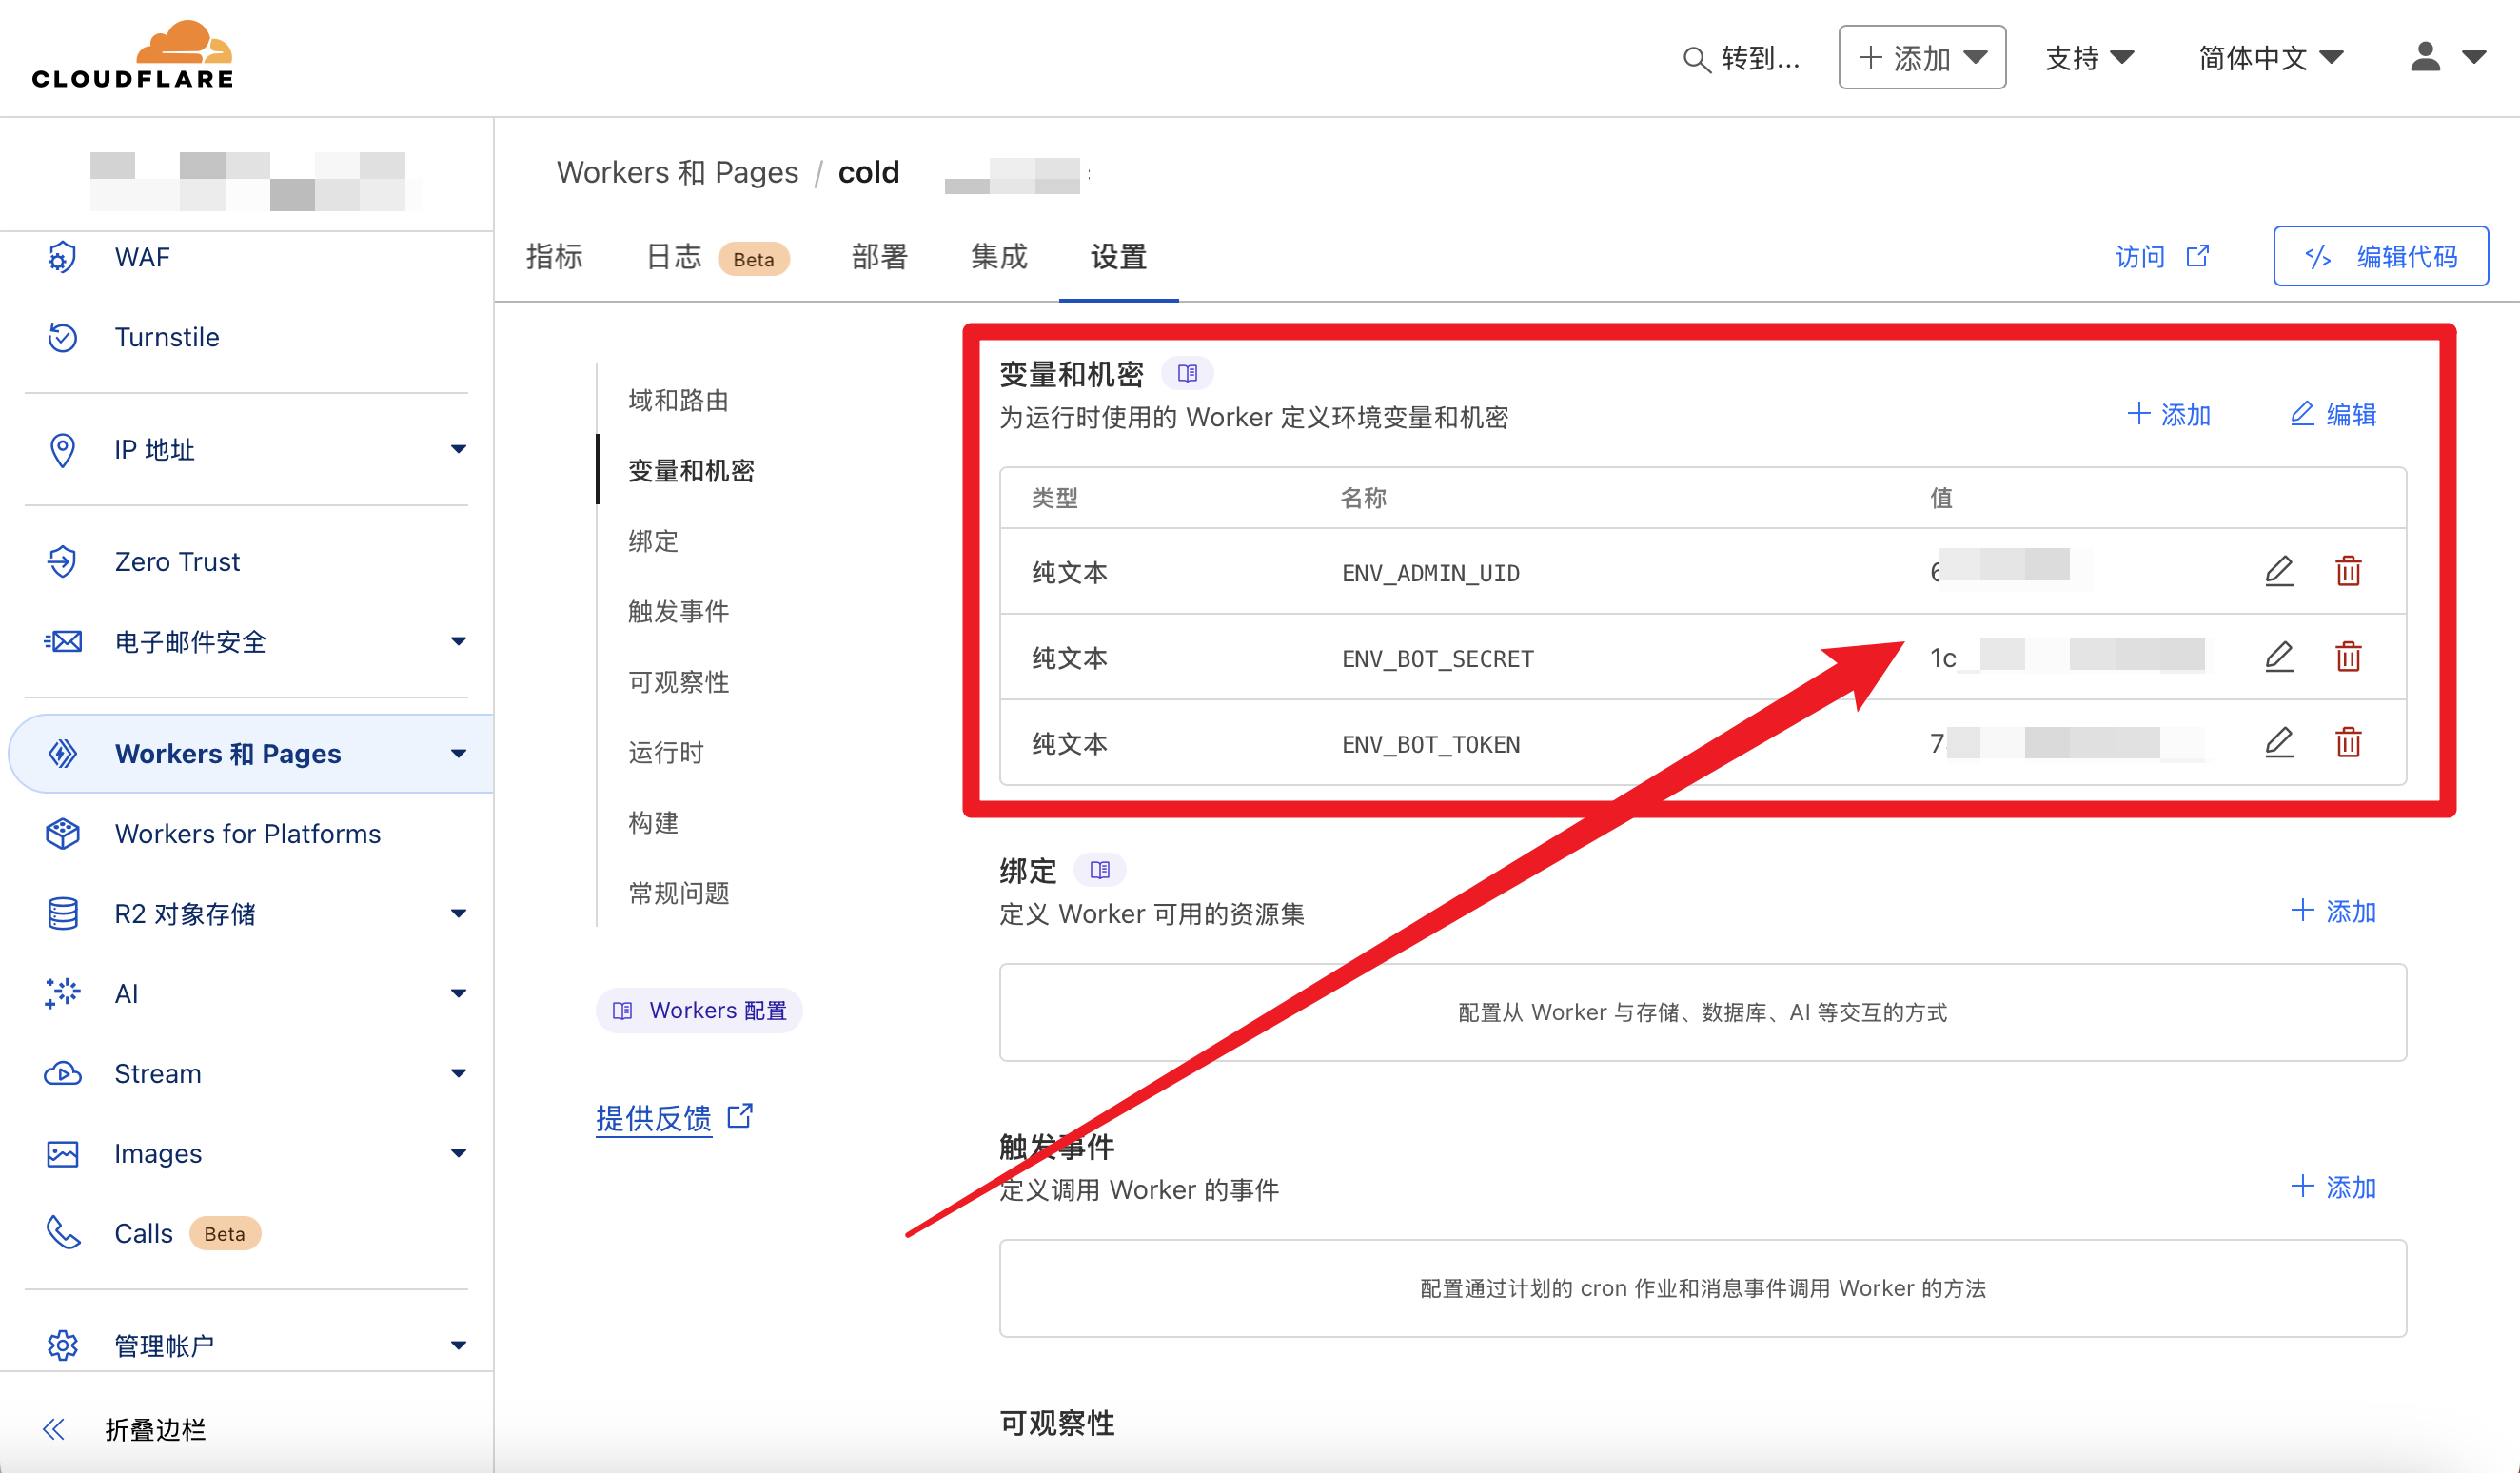
Task: Click the Workers for Platforms cube icon
Action: [x=62, y=833]
